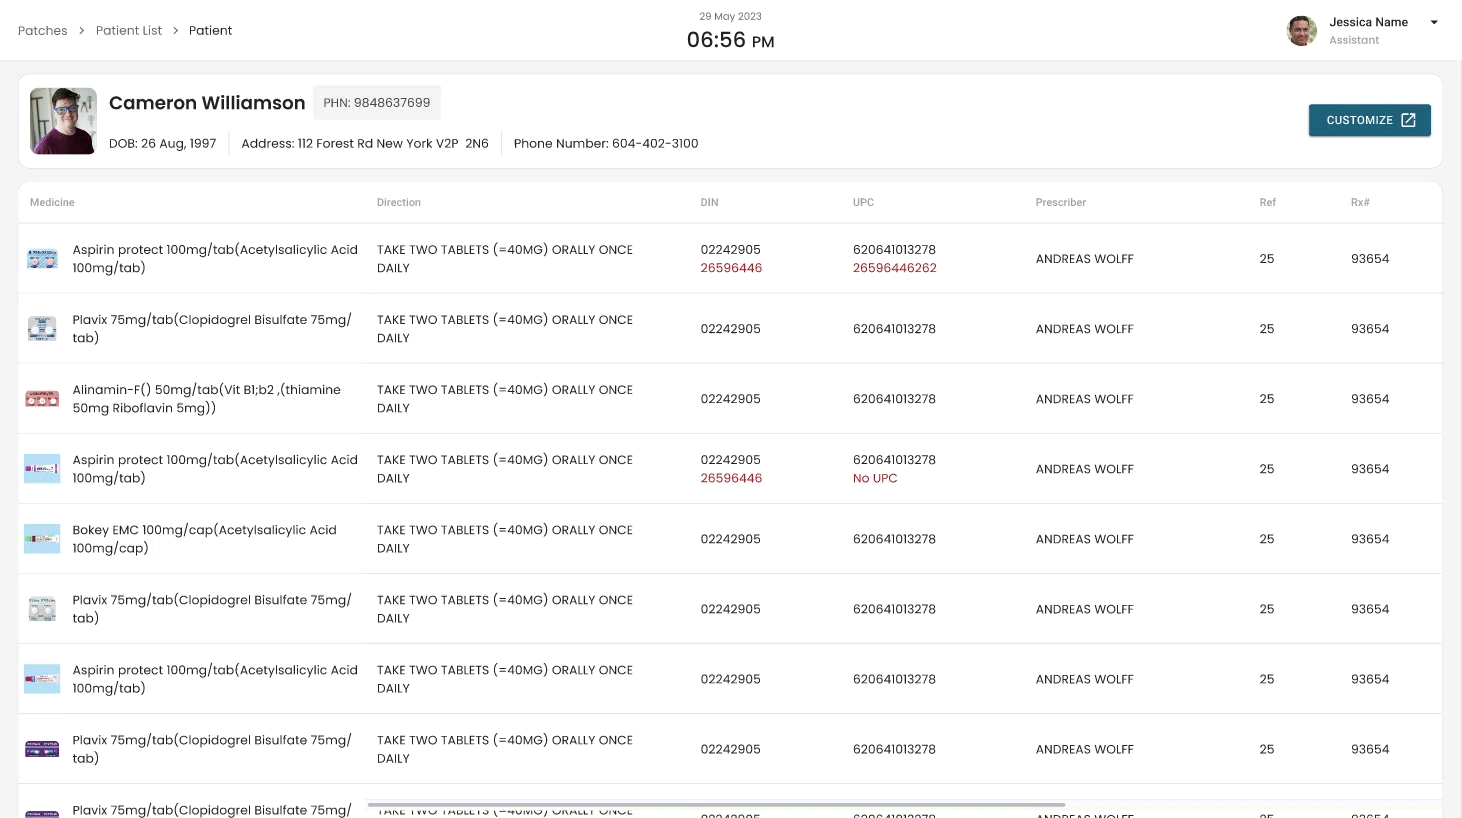Screen dimensions: 1462x818
Task: Click Jessica Name's profile avatar
Action: coord(1301,31)
